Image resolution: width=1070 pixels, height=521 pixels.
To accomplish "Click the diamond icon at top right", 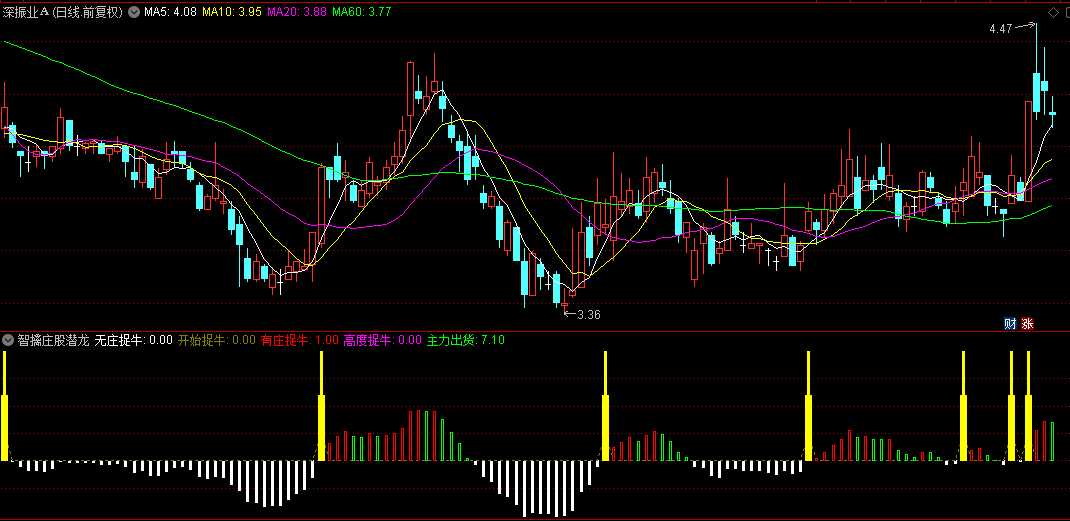I will tap(1052, 12).
